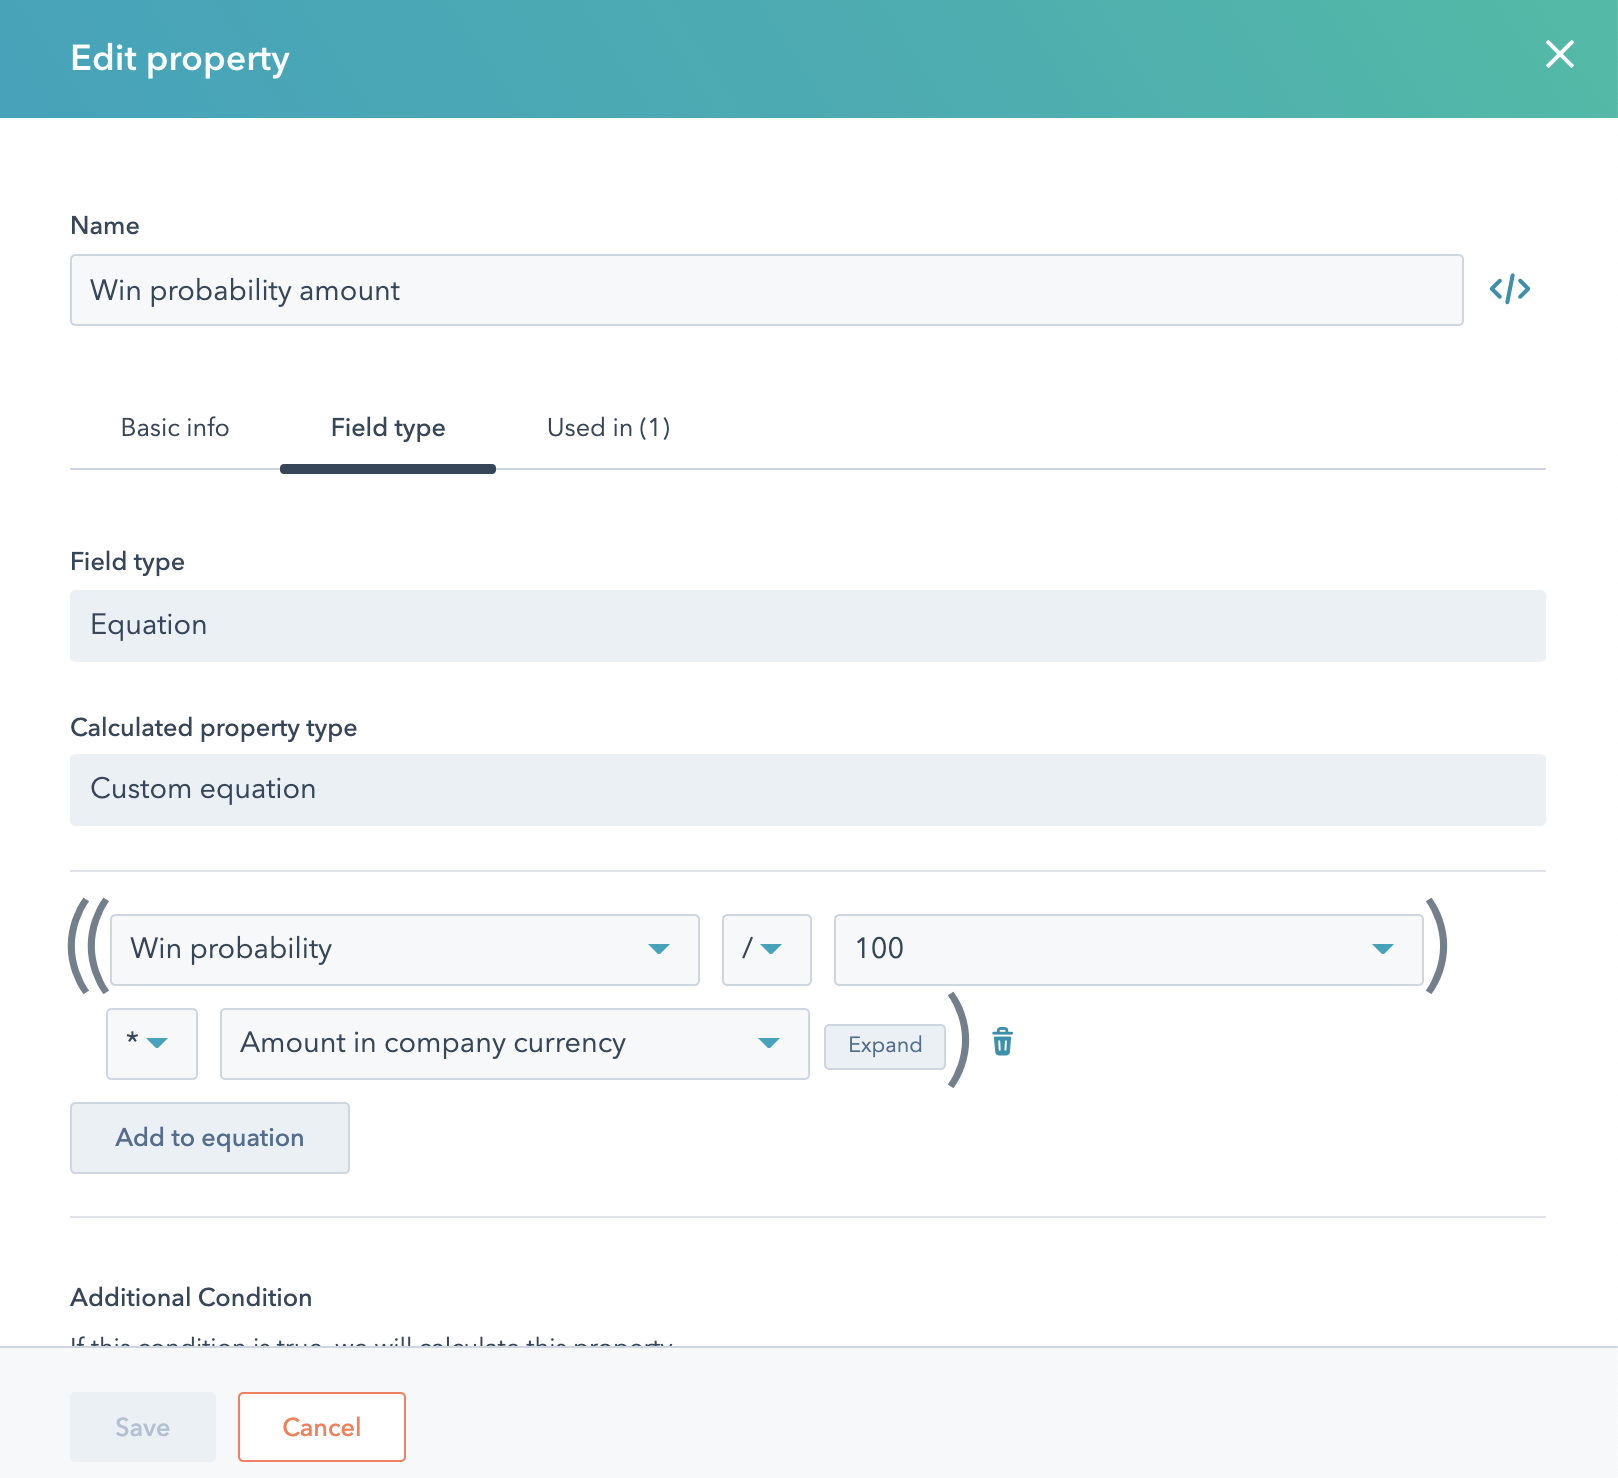Click the Edit property dialog title
The image size is (1618, 1478).
tap(180, 59)
